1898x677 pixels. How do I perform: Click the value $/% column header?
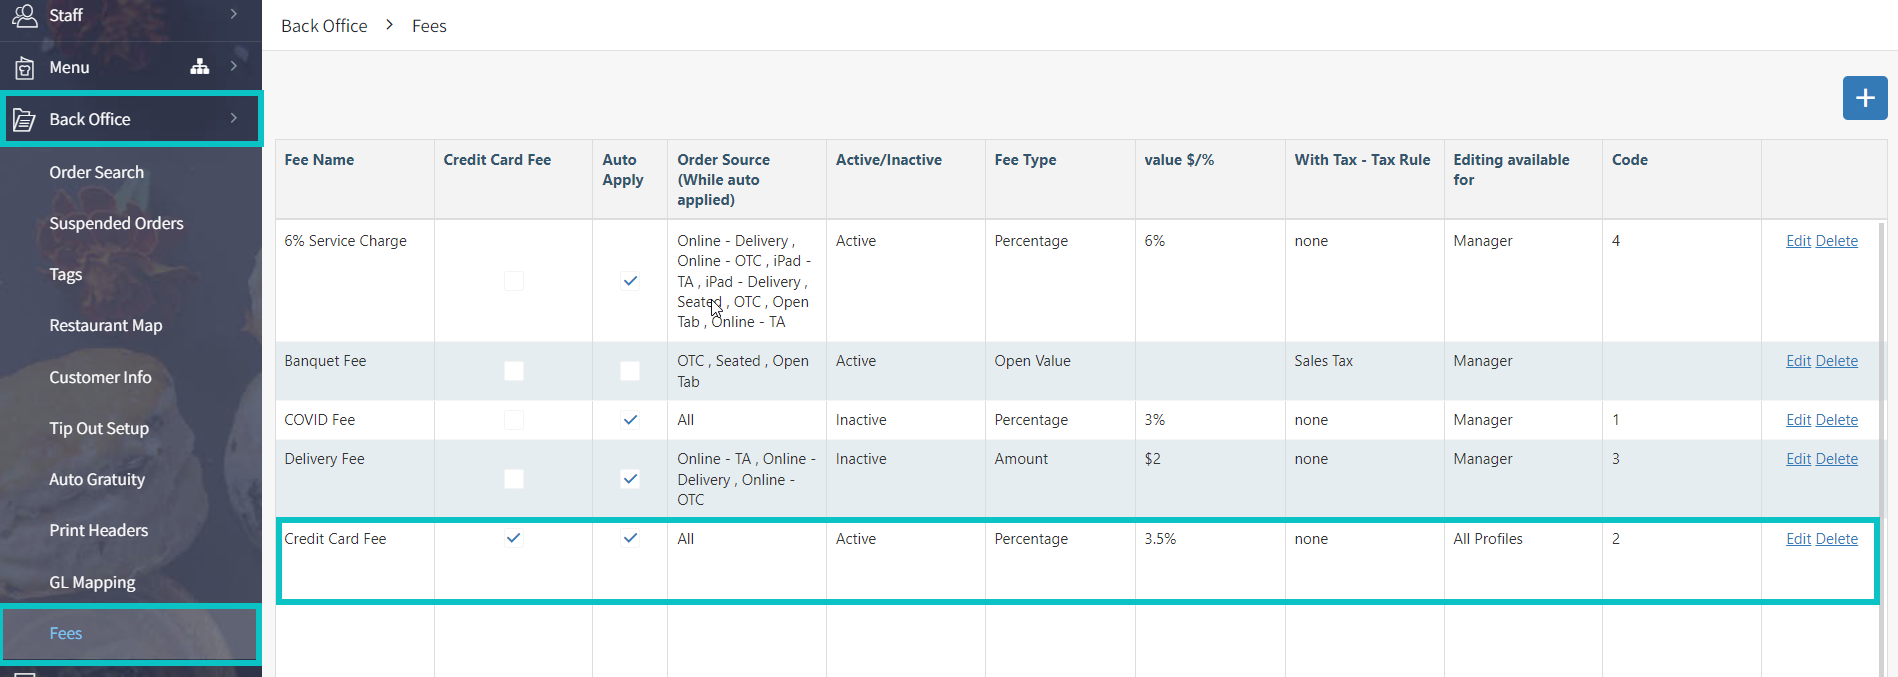[1179, 160]
